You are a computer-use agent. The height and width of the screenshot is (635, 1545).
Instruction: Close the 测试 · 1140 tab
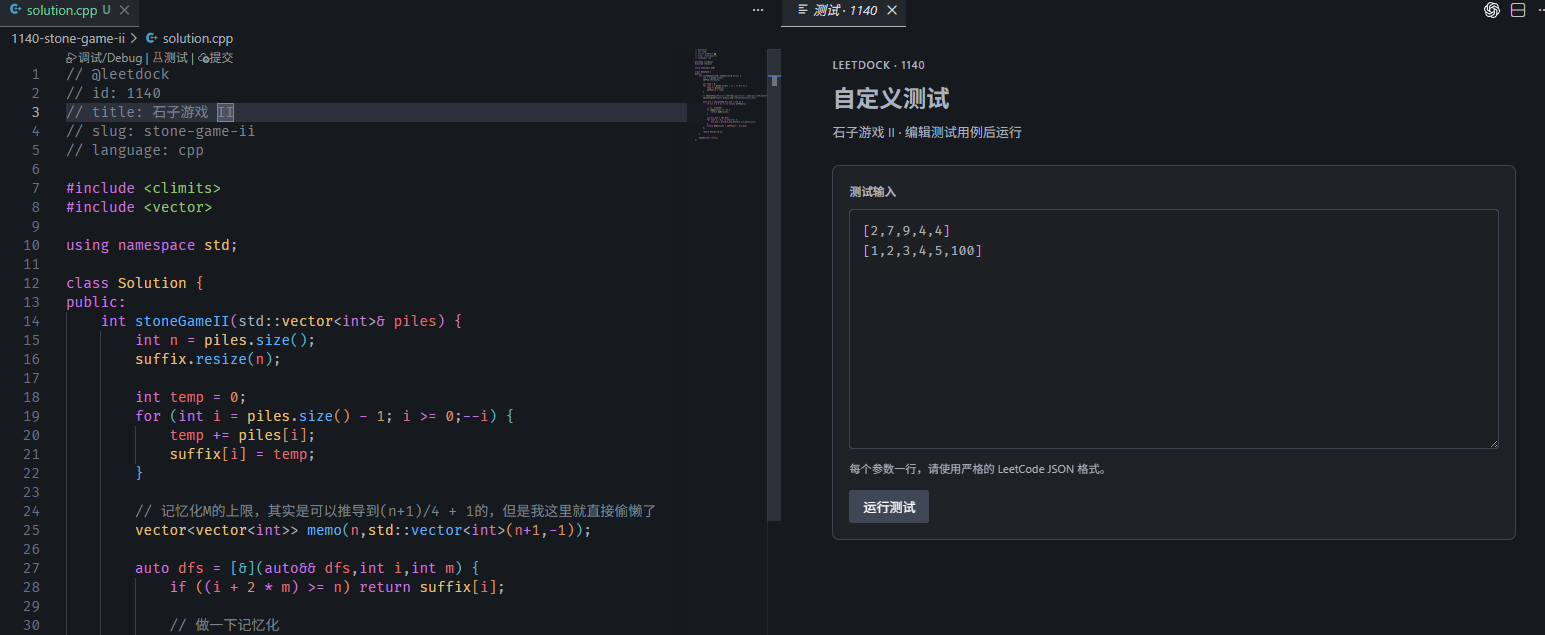(x=893, y=10)
